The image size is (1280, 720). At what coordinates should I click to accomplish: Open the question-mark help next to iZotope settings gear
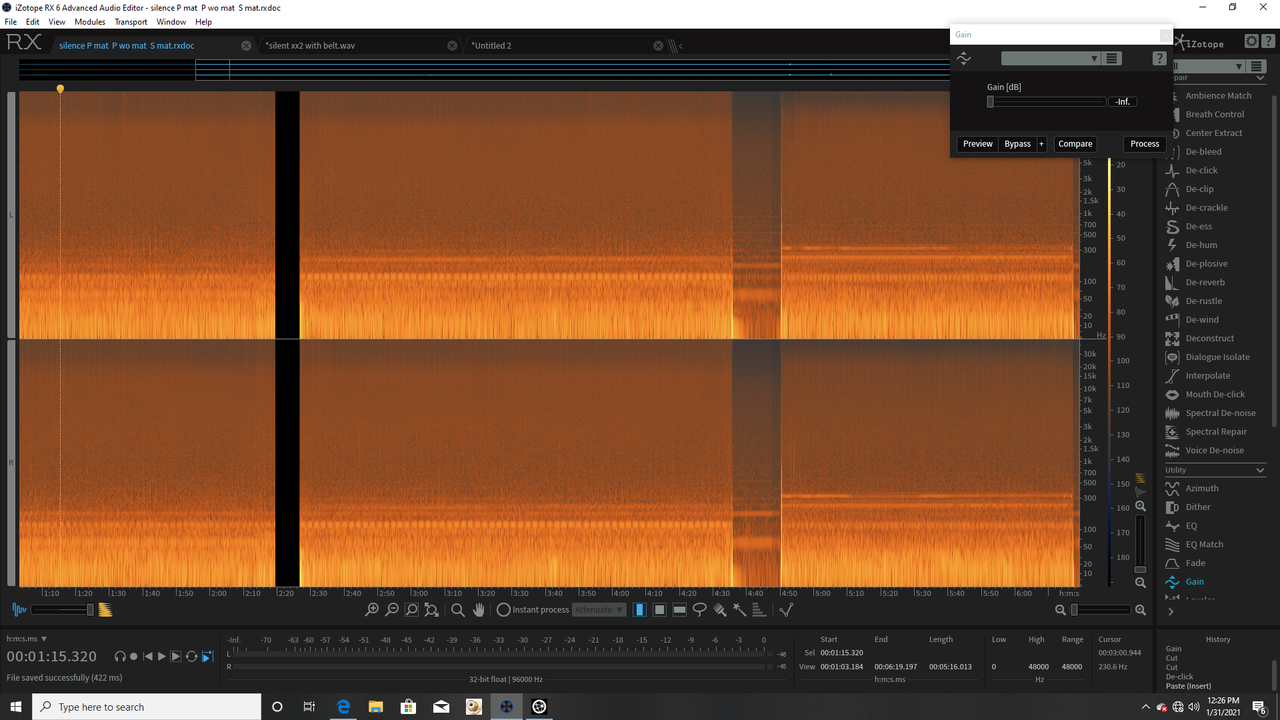click(1269, 41)
